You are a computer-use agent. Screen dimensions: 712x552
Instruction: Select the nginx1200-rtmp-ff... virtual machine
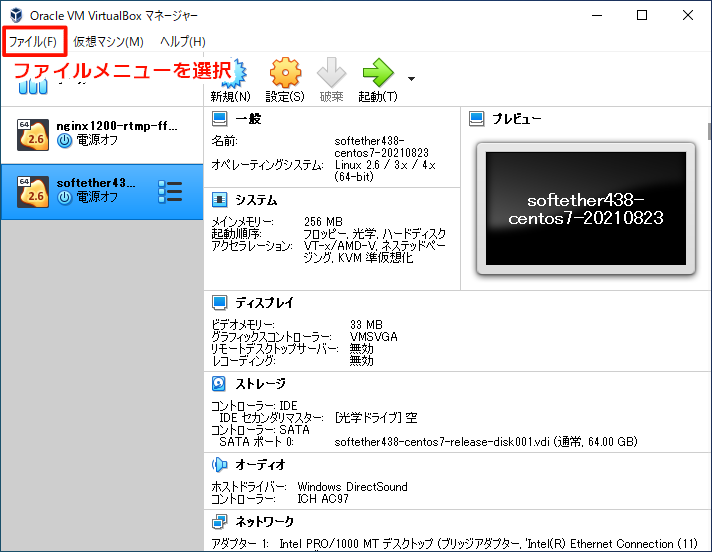click(x=102, y=135)
